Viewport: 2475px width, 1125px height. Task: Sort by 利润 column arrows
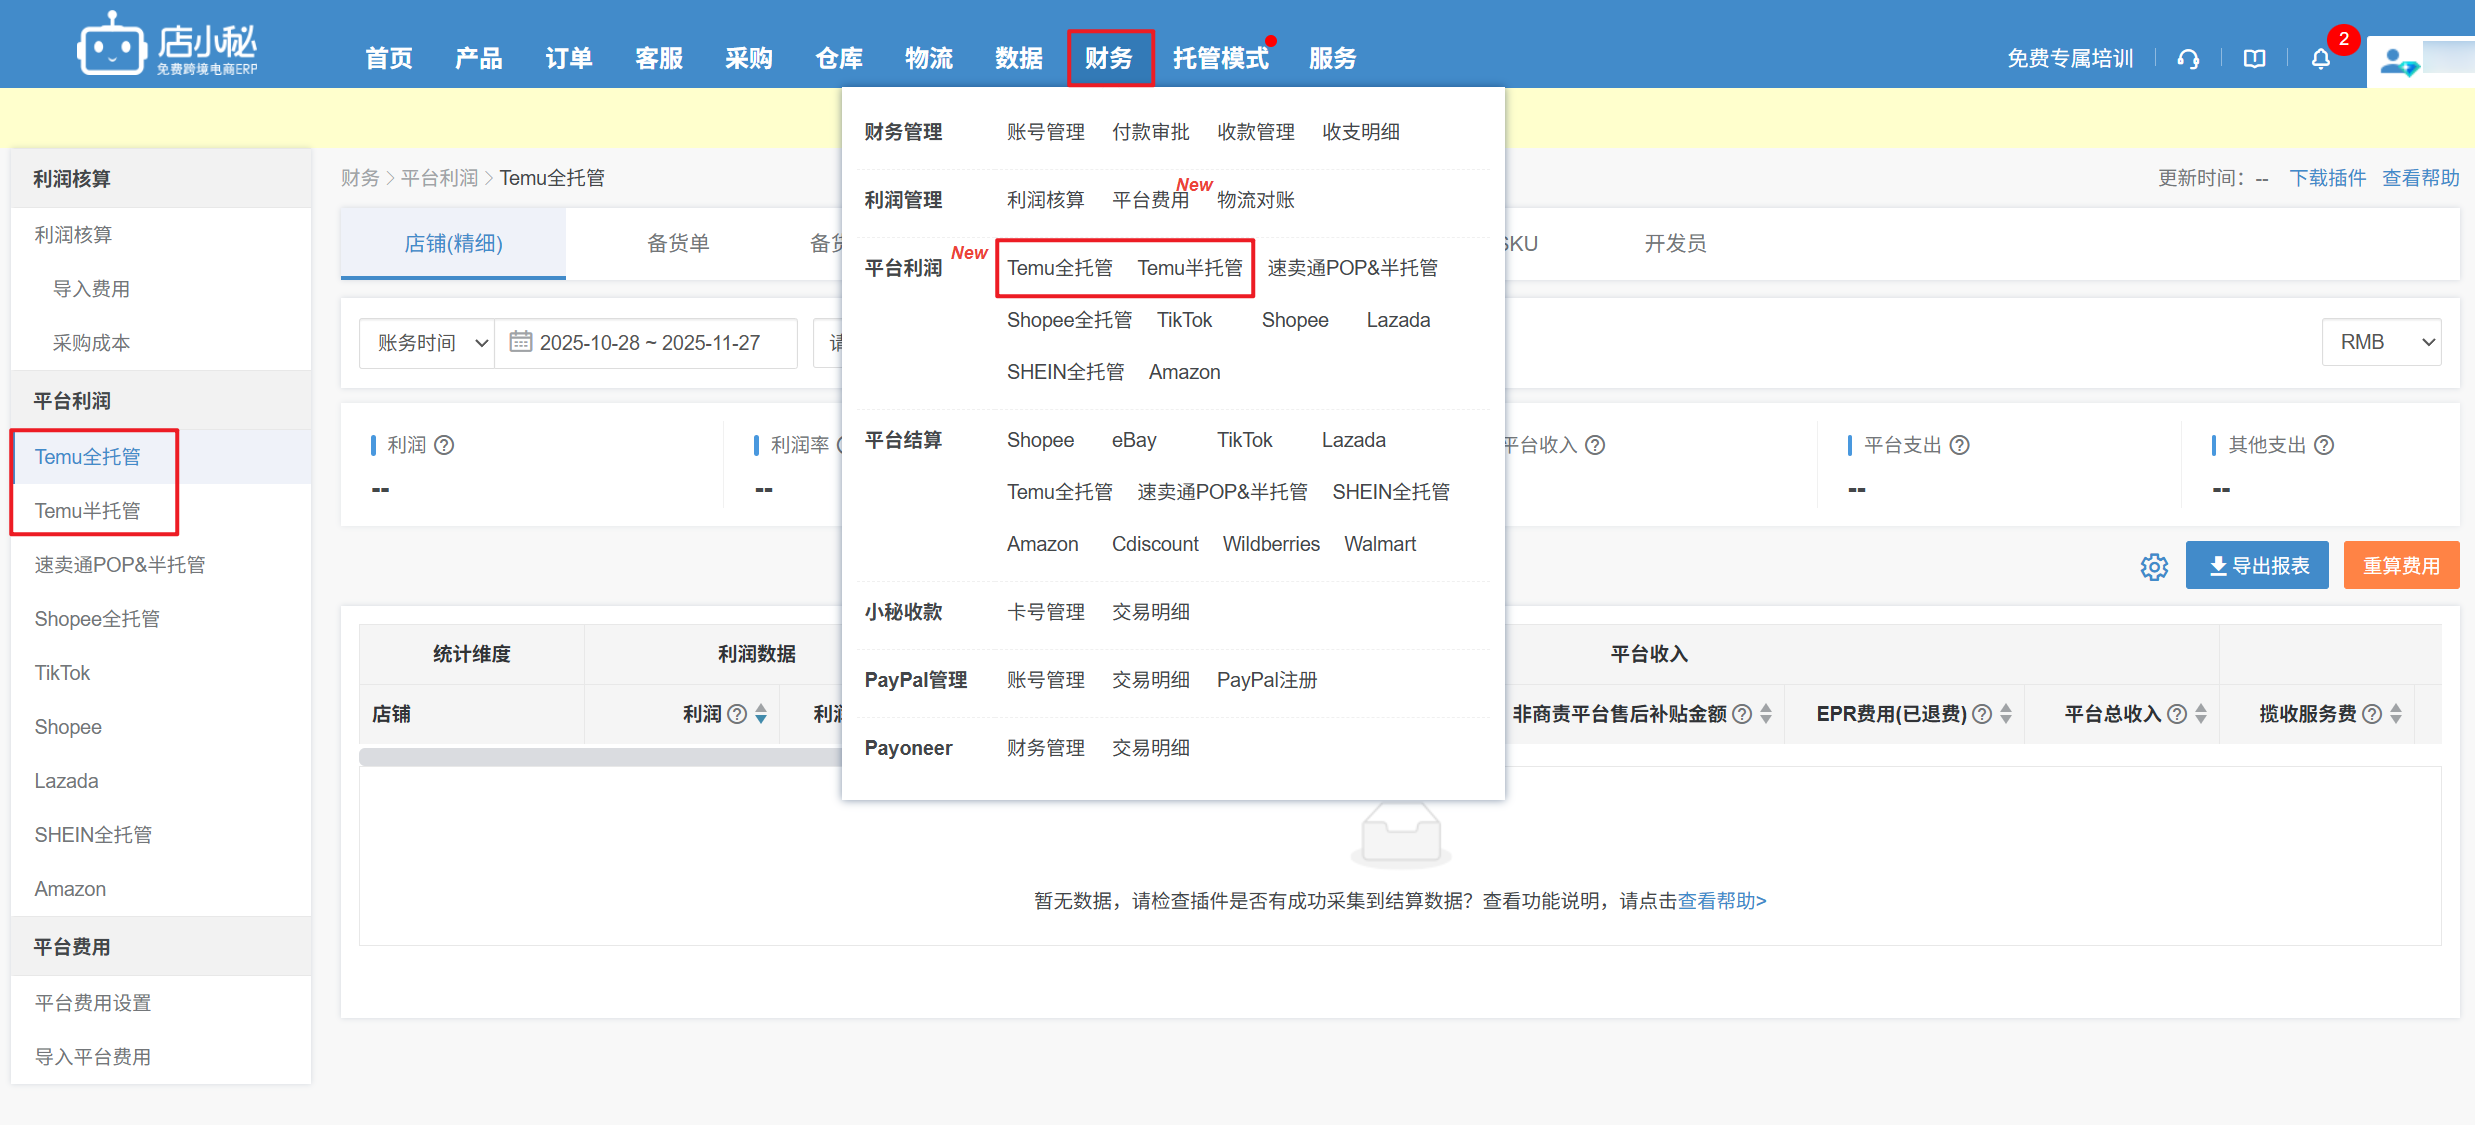[761, 714]
